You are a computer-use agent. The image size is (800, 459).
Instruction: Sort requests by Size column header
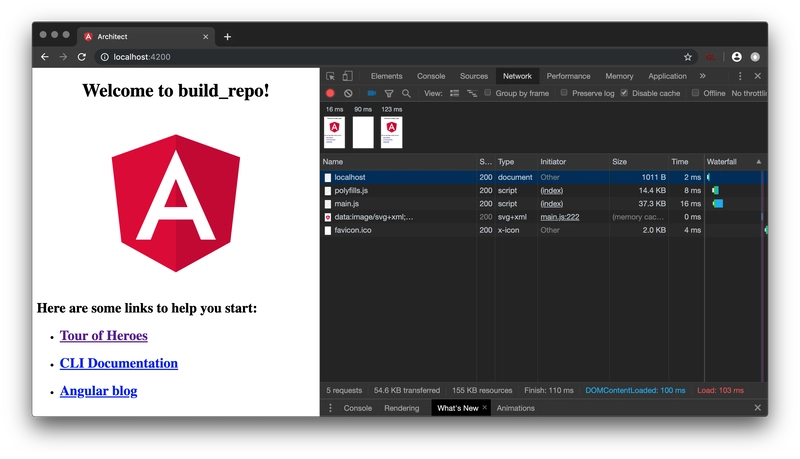tap(638, 162)
